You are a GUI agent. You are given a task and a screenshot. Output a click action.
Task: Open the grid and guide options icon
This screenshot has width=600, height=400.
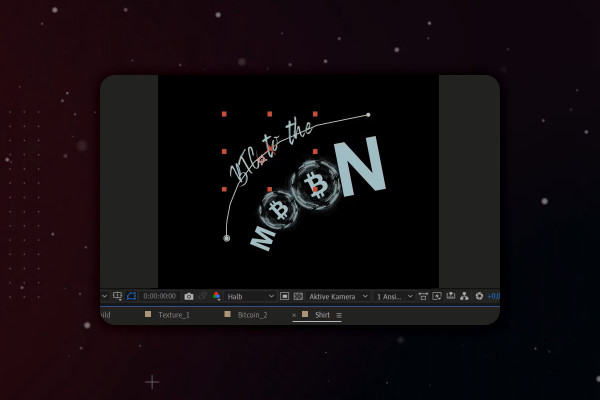(x=117, y=296)
